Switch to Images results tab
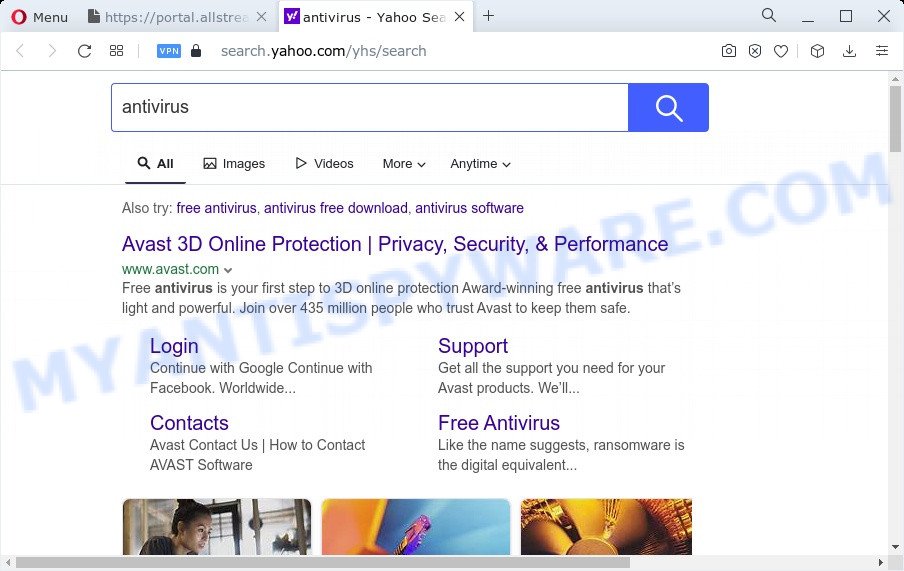Image resolution: width=904 pixels, height=571 pixels. point(234,164)
